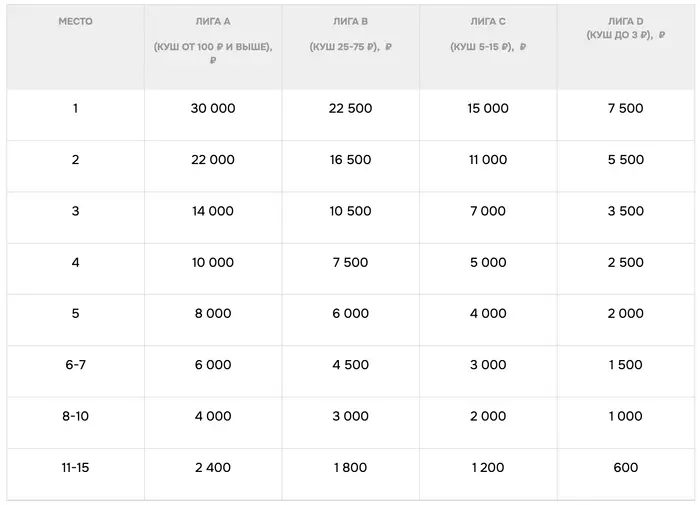Click the 16 500 cell in Лига B

pos(350,160)
